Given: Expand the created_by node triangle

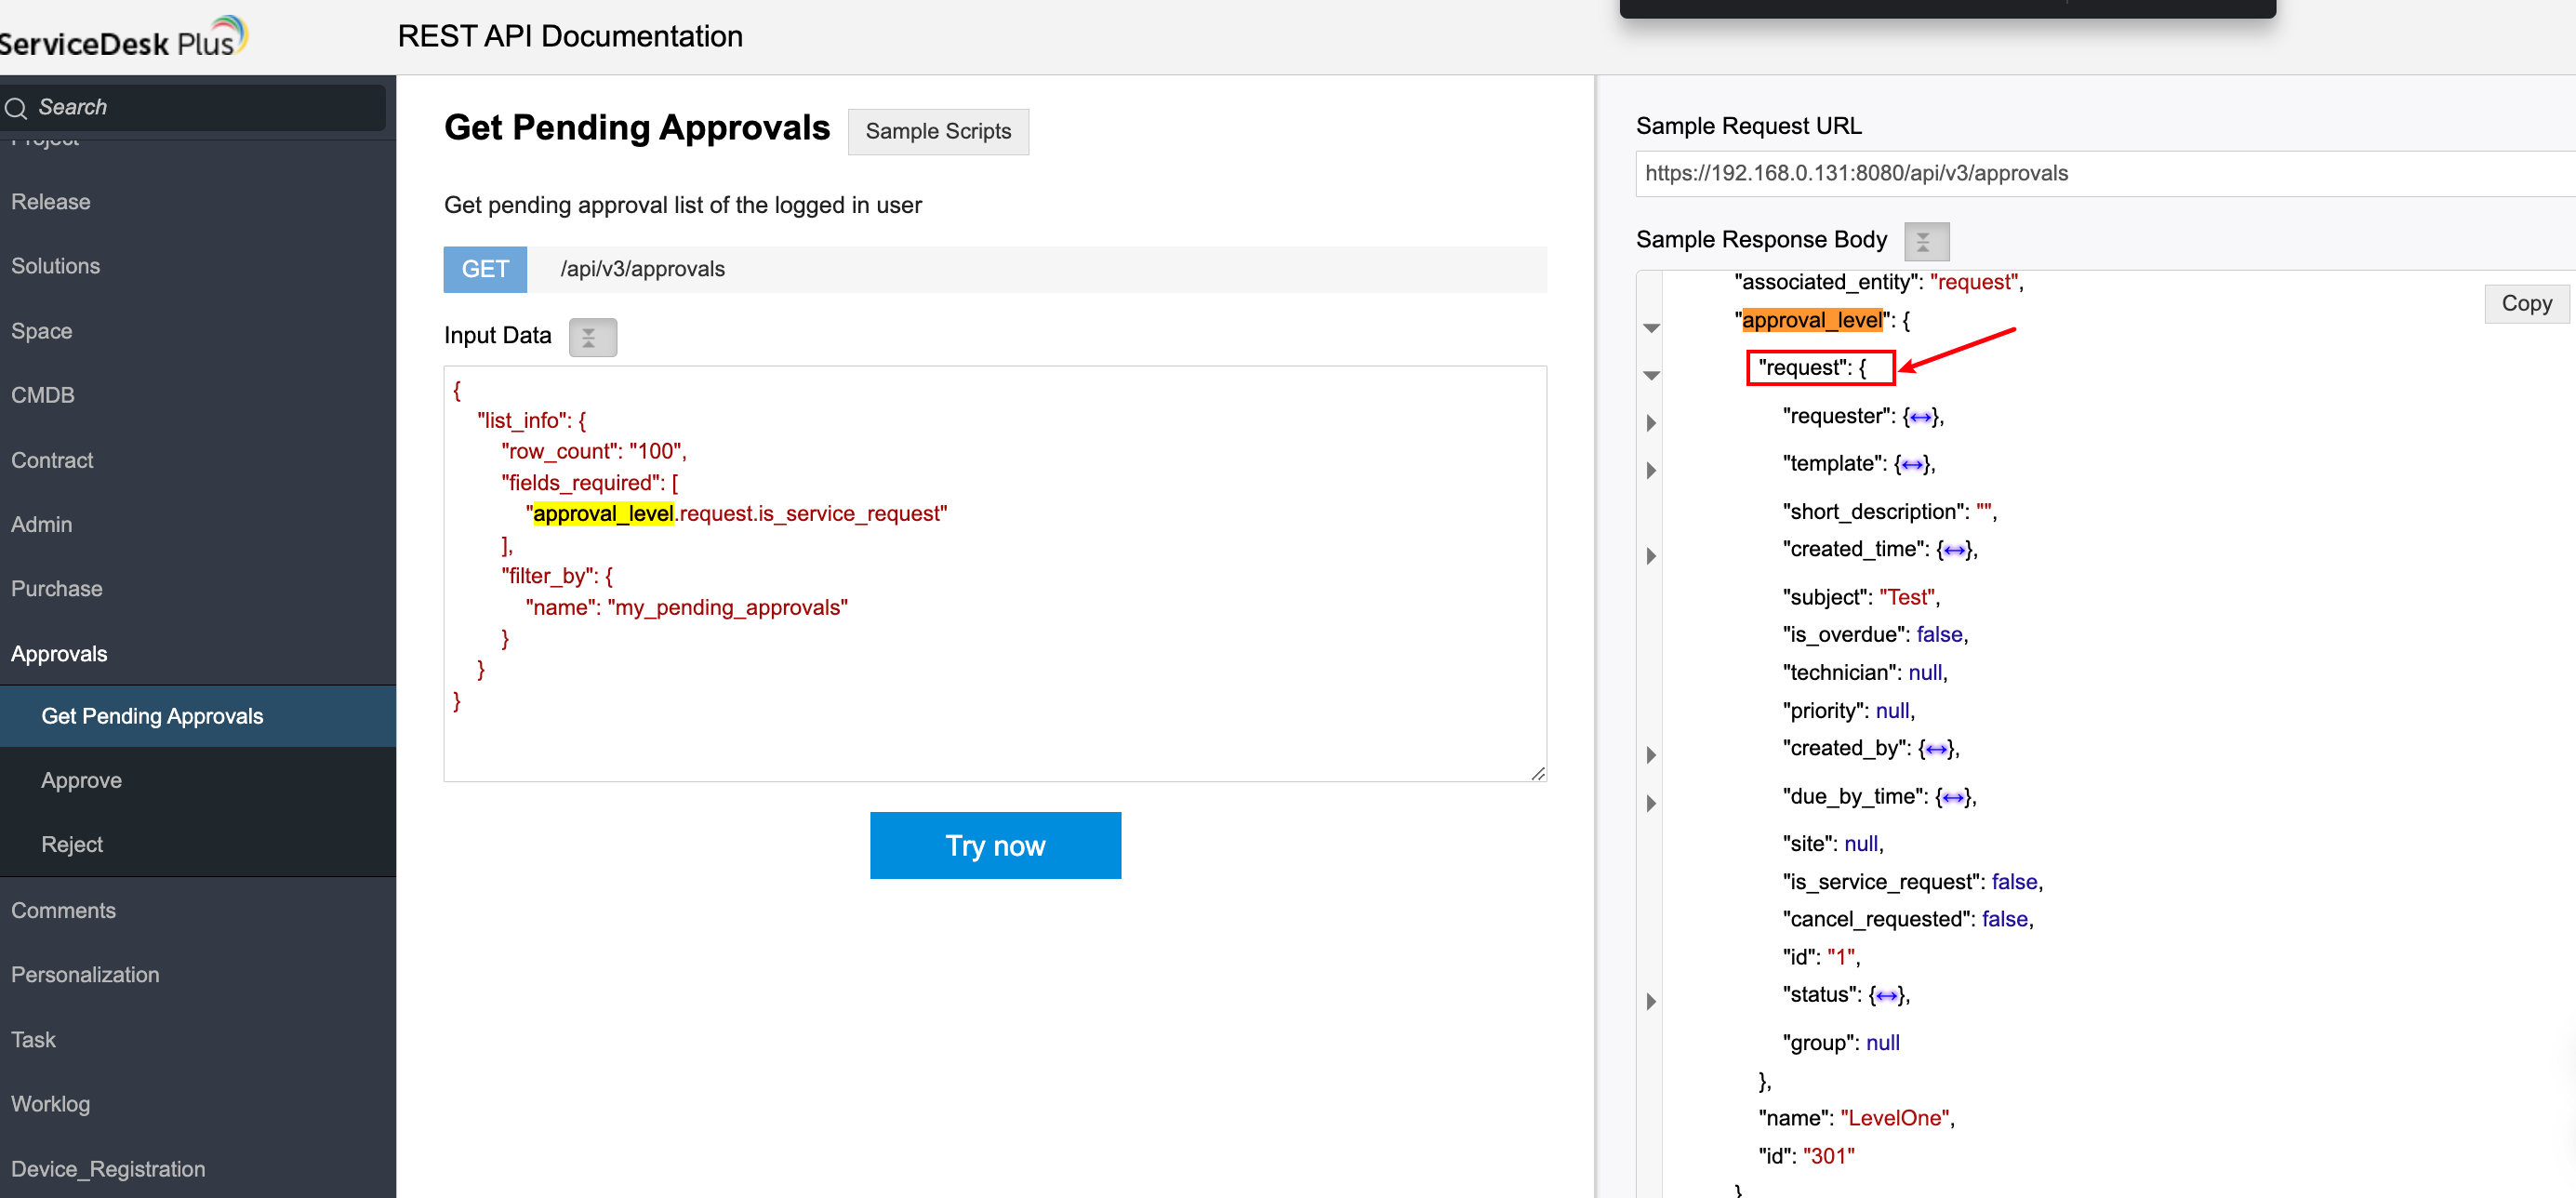Looking at the screenshot, I should point(1651,756).
